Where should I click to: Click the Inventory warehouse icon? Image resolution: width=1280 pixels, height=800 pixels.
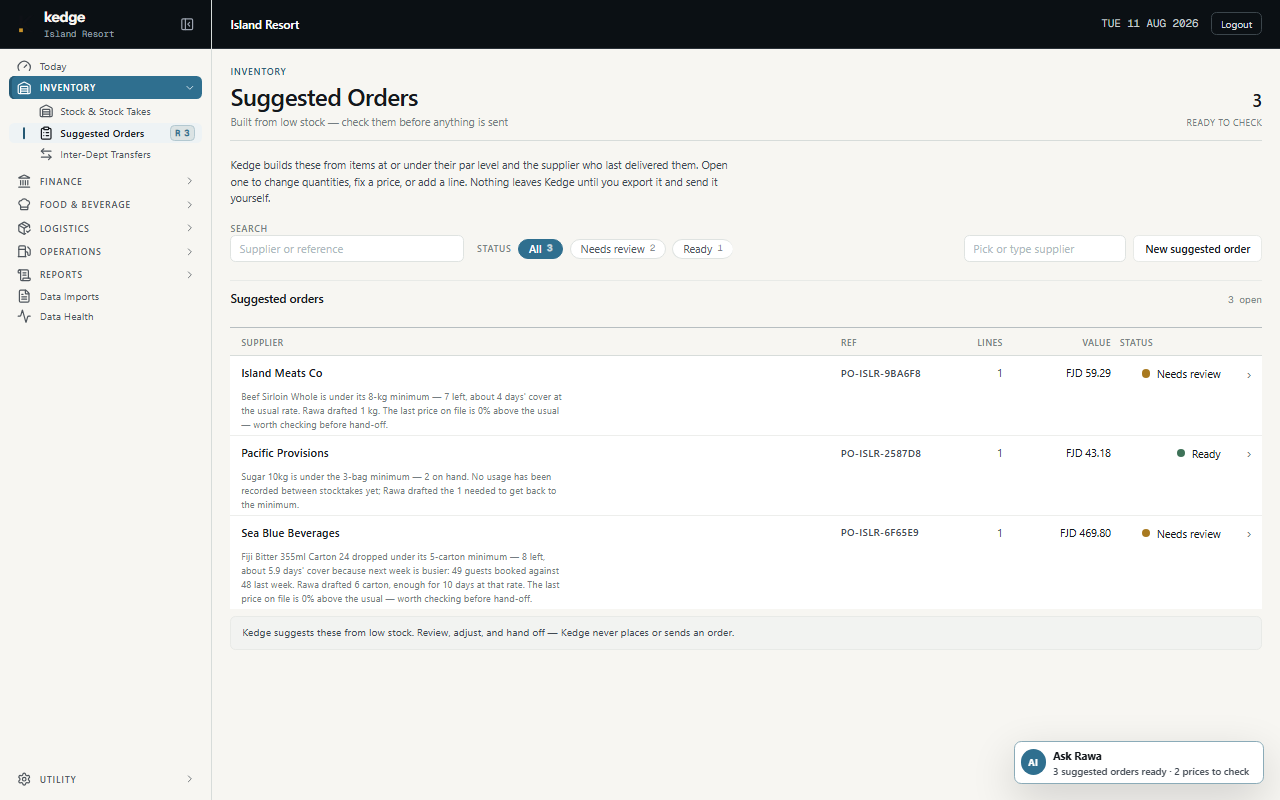pos(25,88)
